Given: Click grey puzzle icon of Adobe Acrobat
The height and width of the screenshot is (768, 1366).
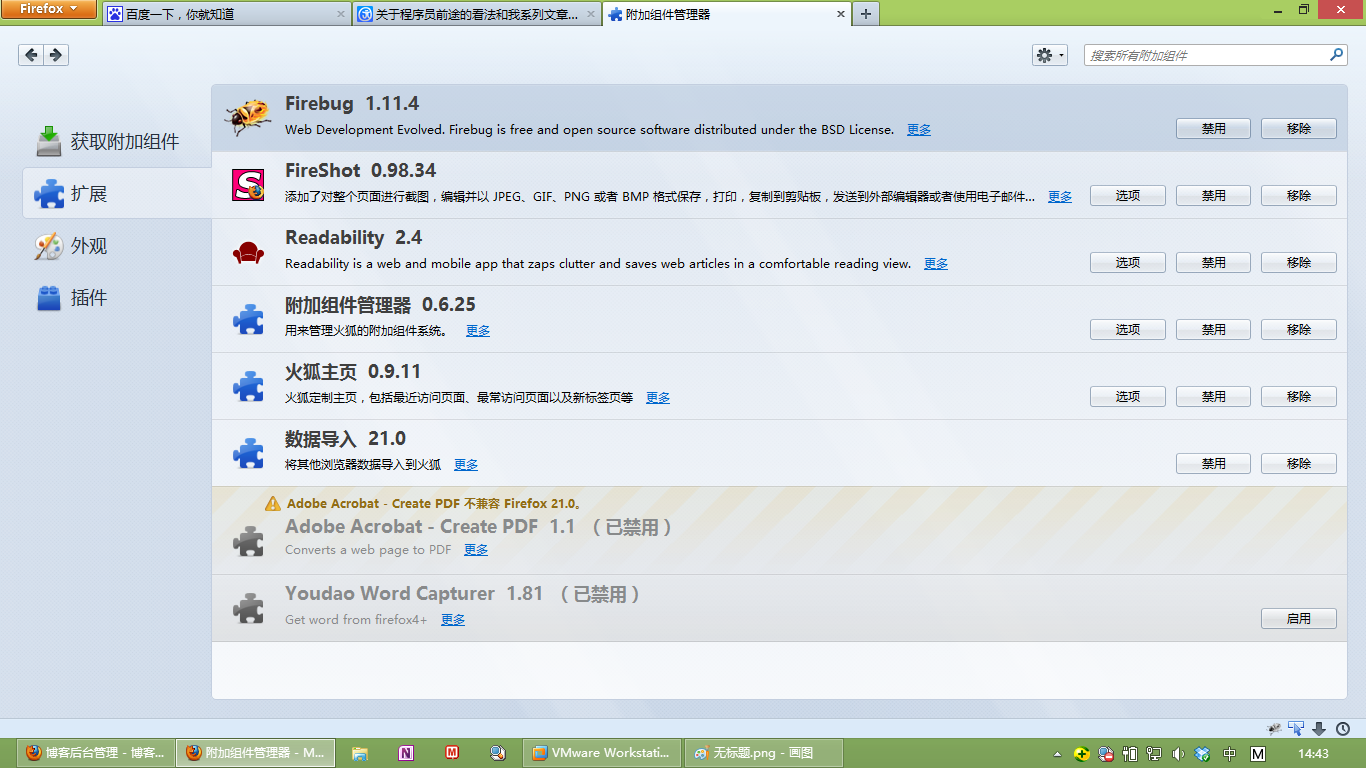Looking at the screenshot, I should tap(248, 541).
